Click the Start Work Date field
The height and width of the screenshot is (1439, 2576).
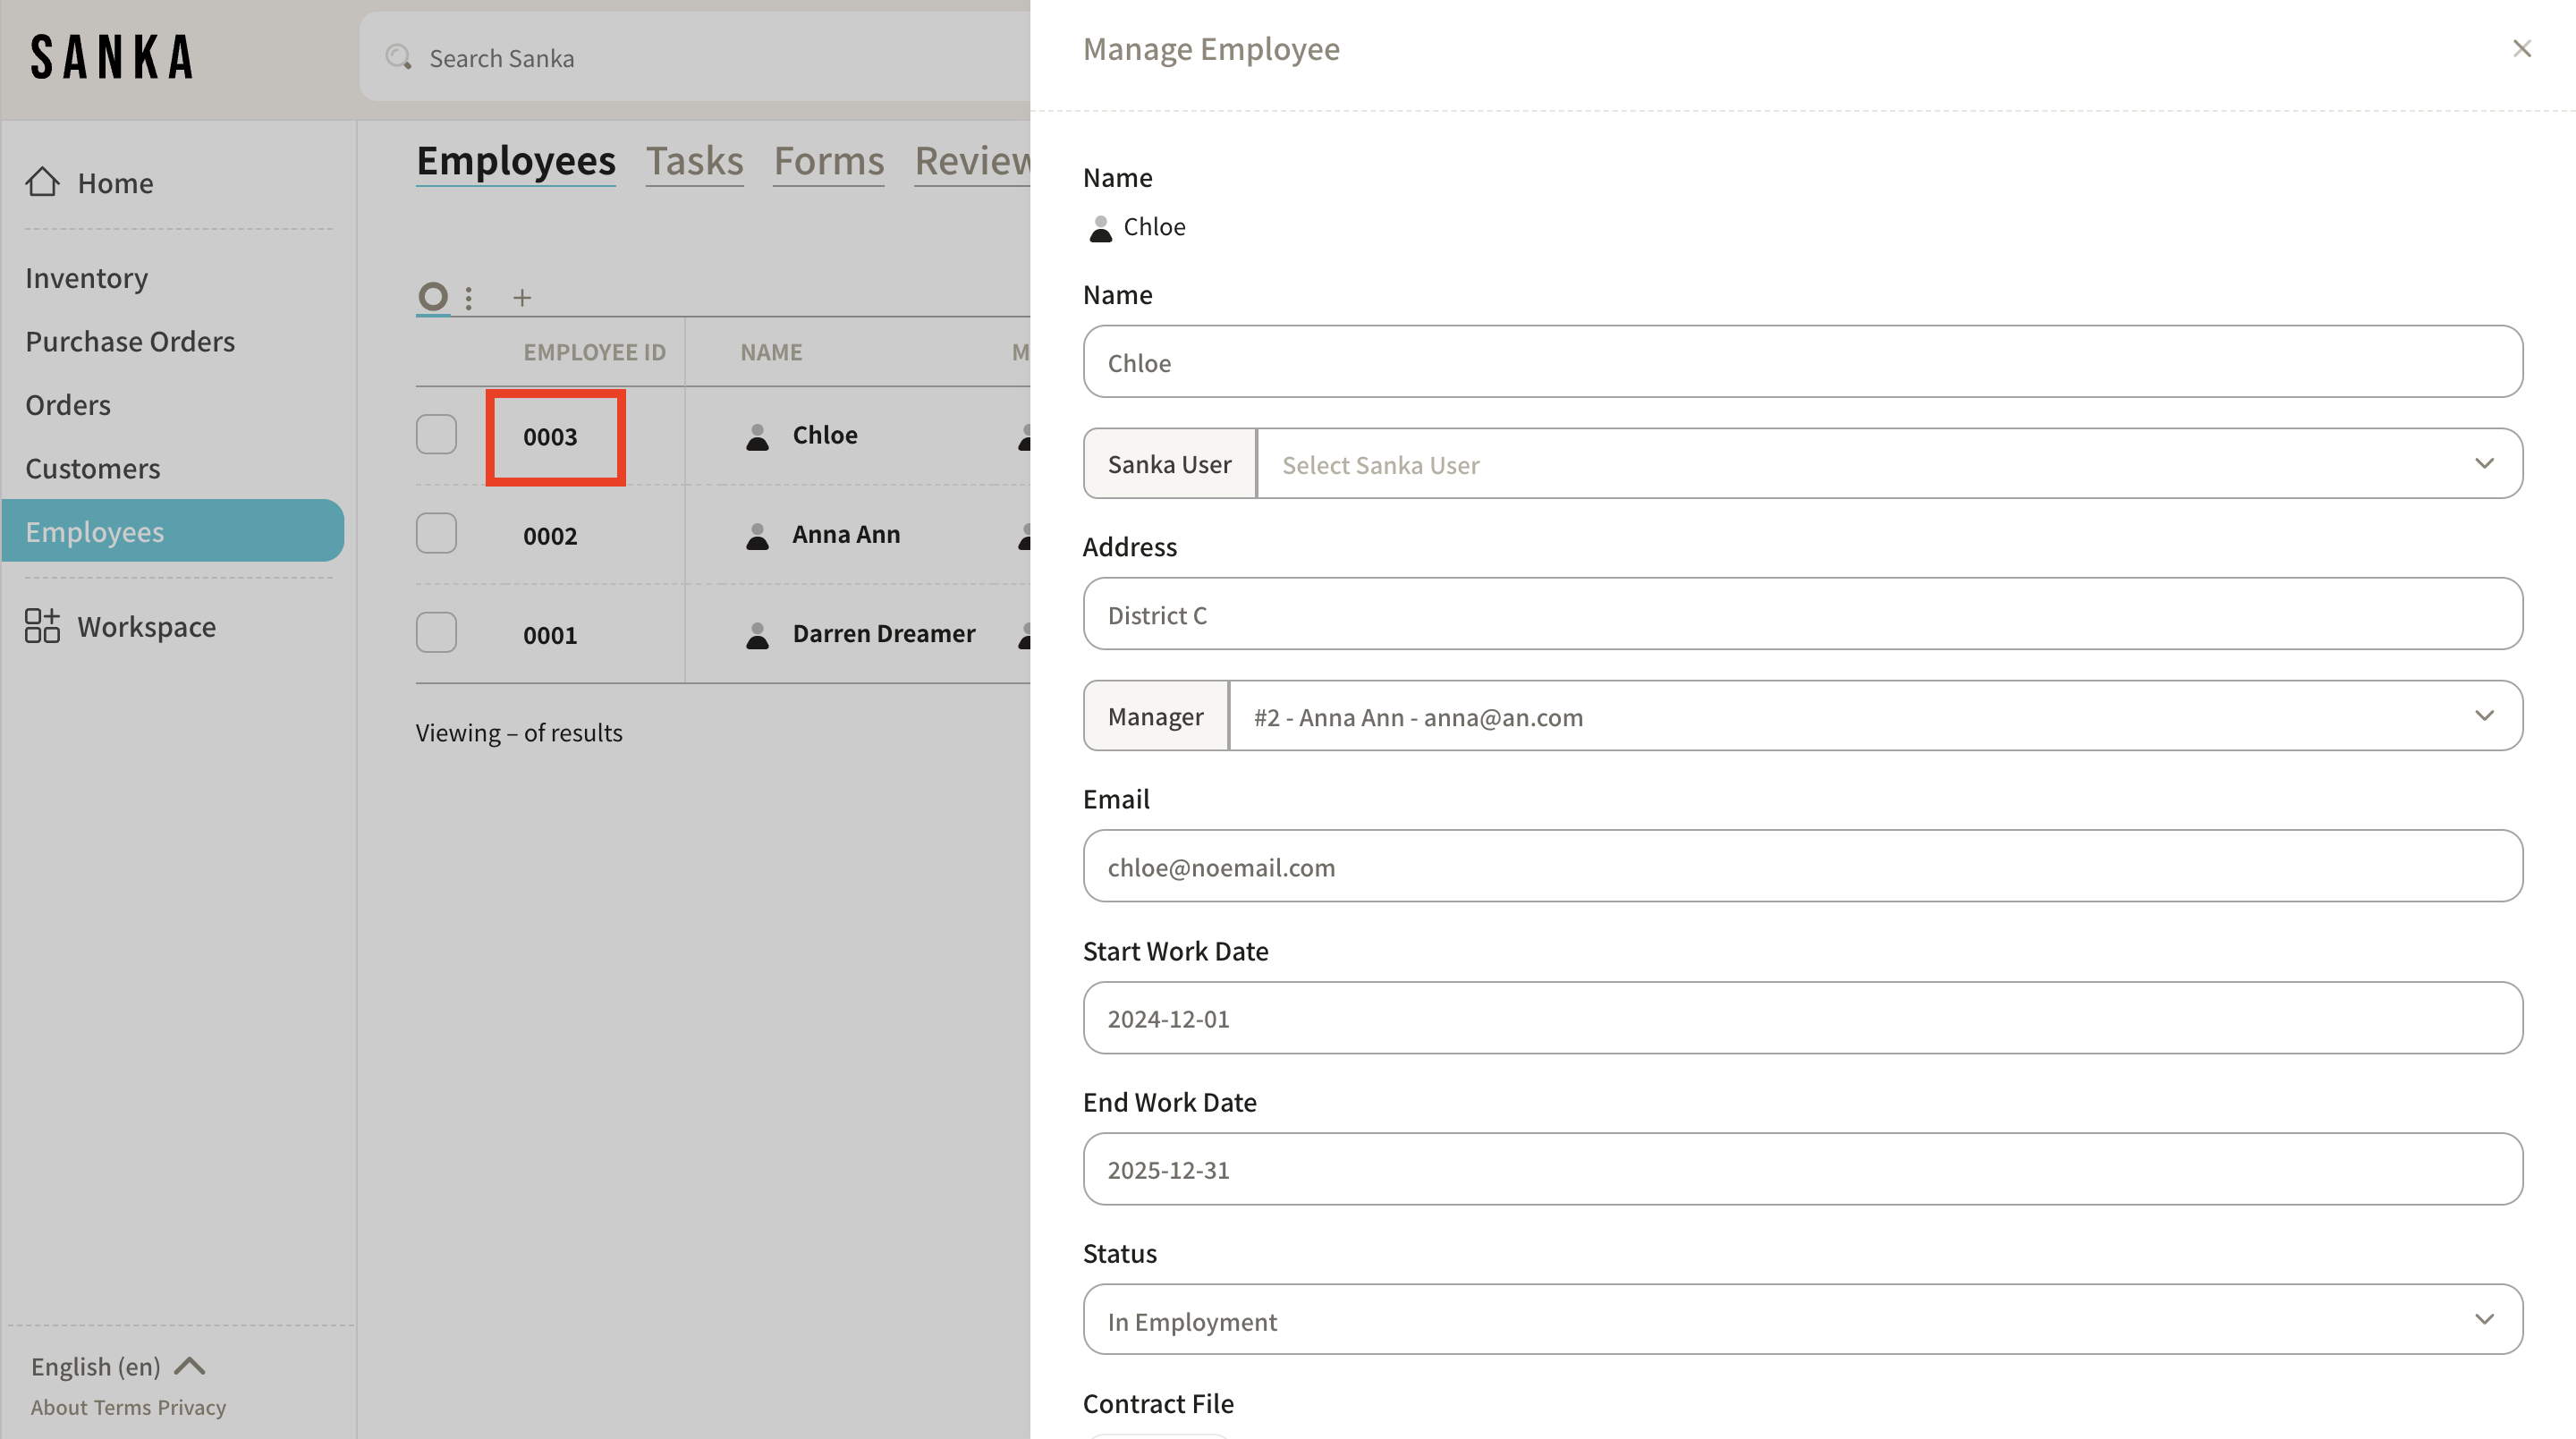click(1802, 1017)
